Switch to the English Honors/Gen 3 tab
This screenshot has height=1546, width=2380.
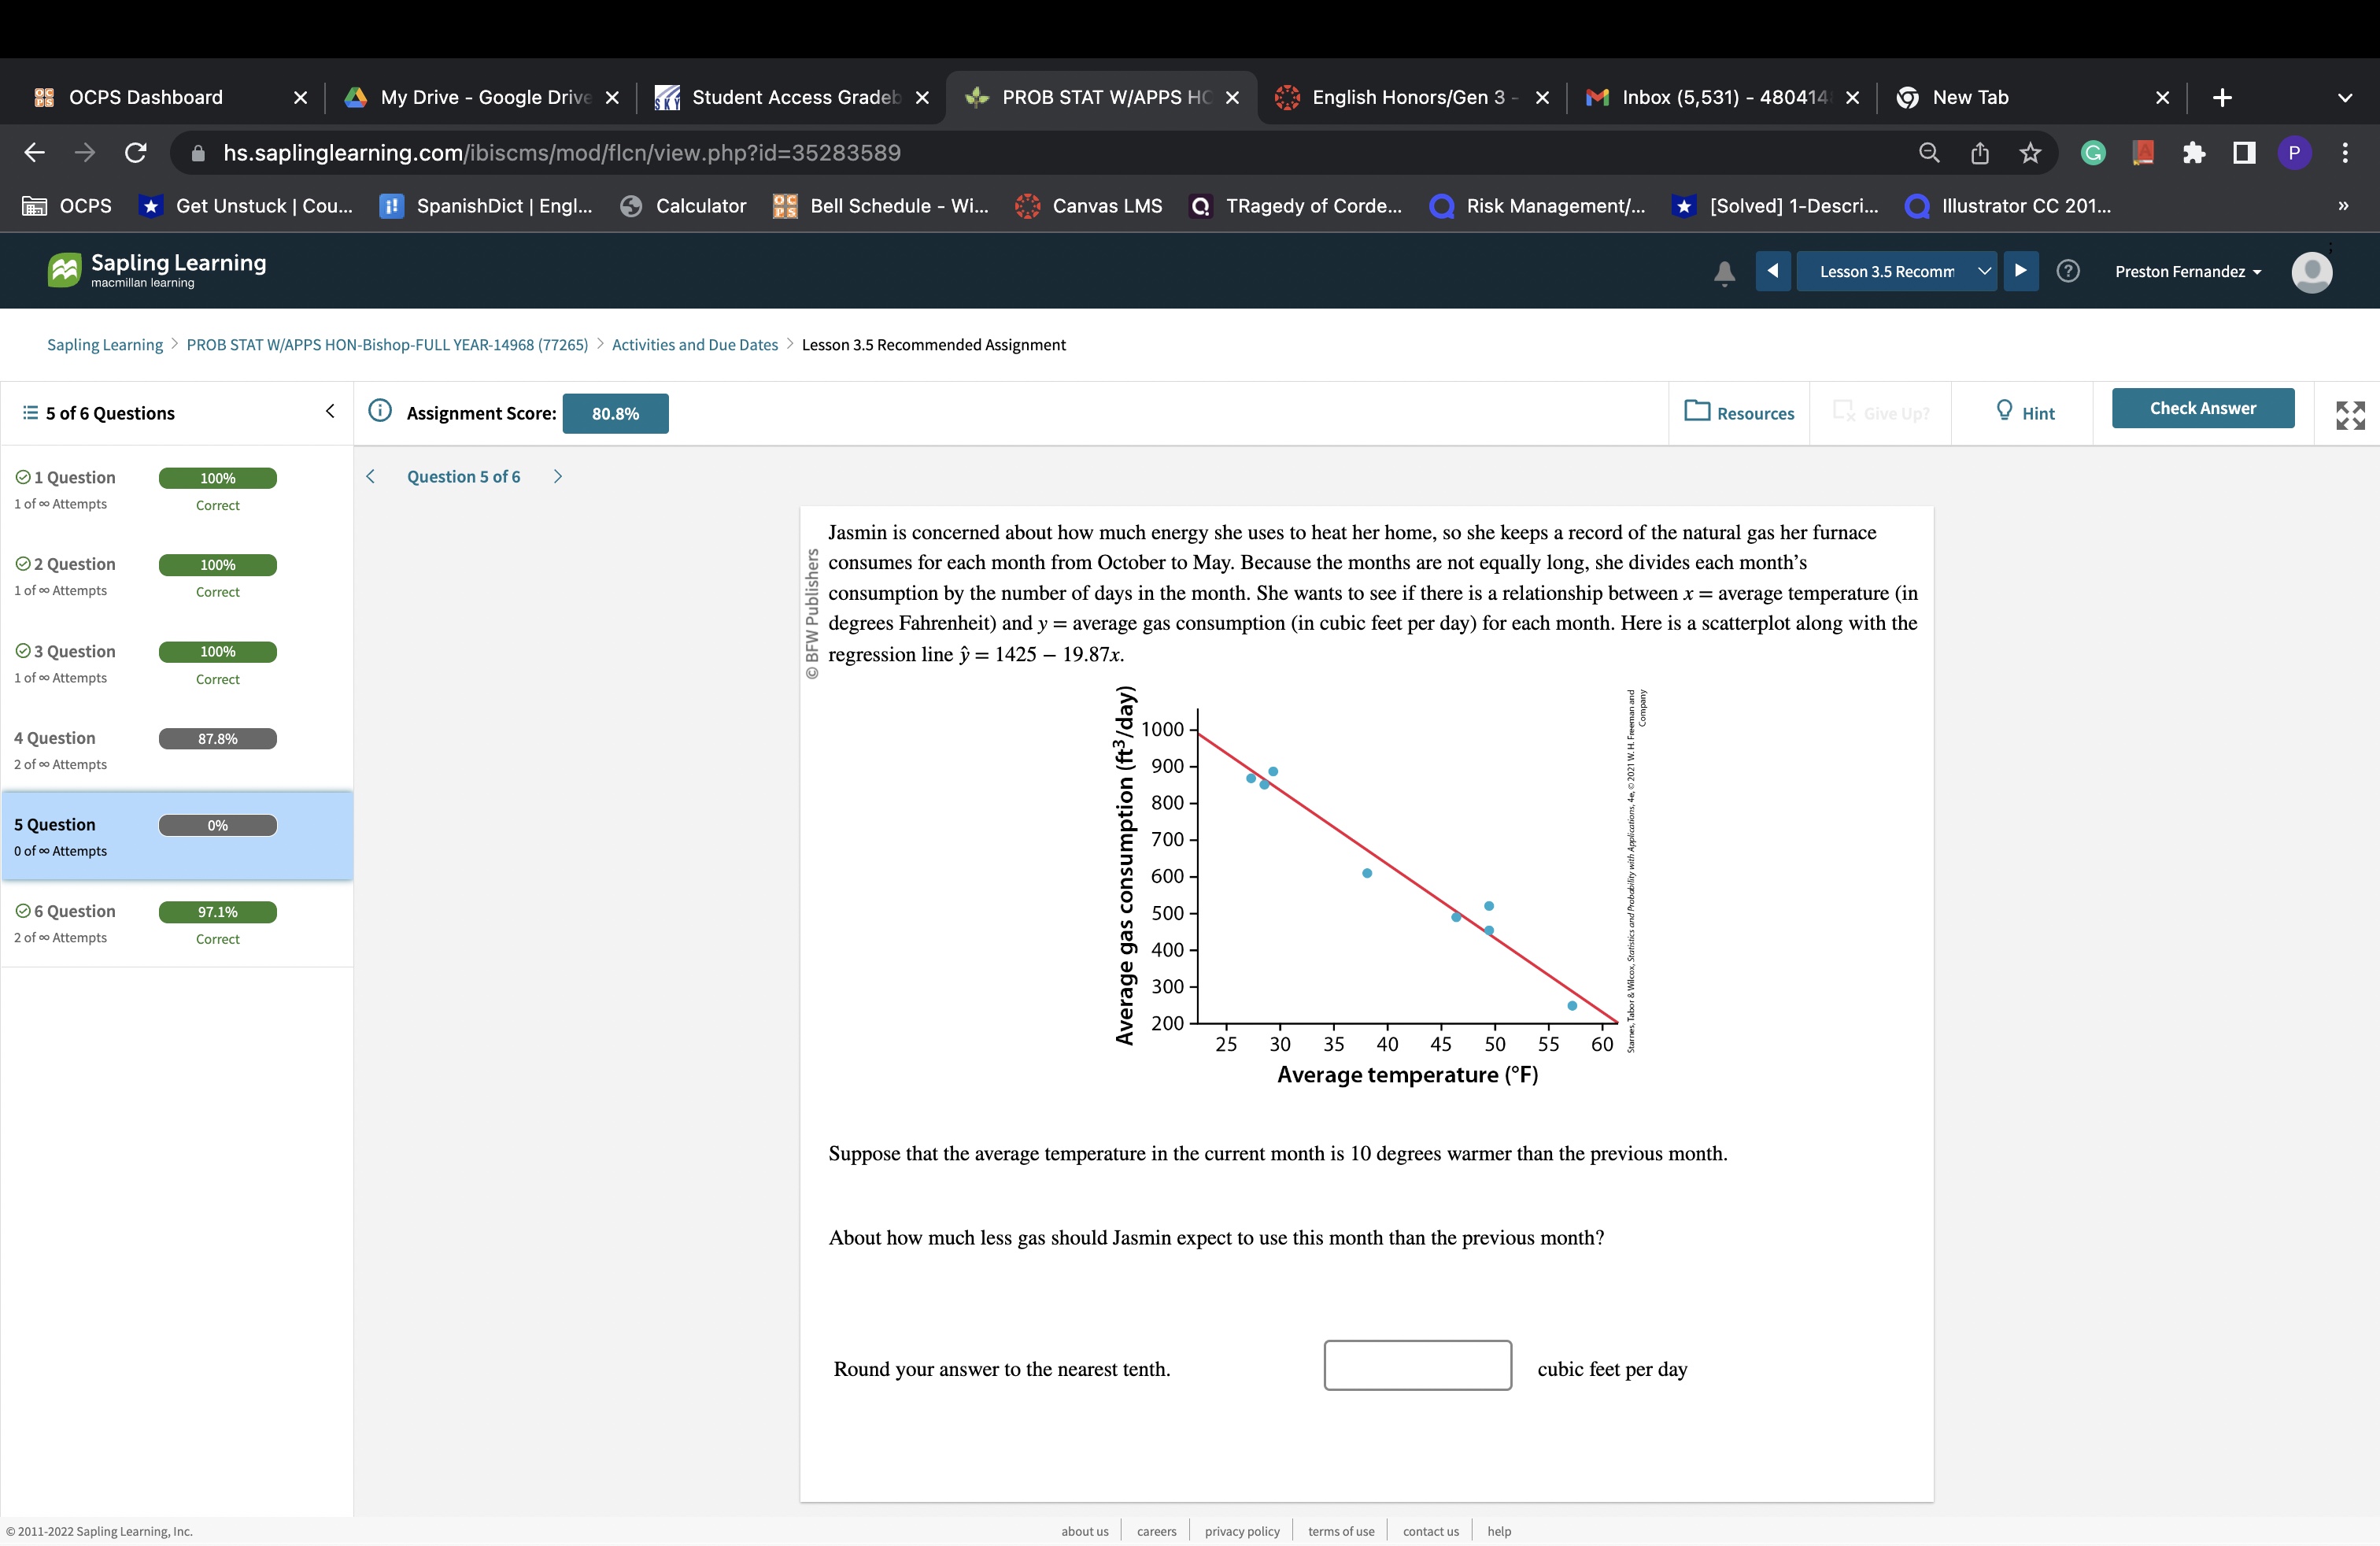[x=1400, y=97]
